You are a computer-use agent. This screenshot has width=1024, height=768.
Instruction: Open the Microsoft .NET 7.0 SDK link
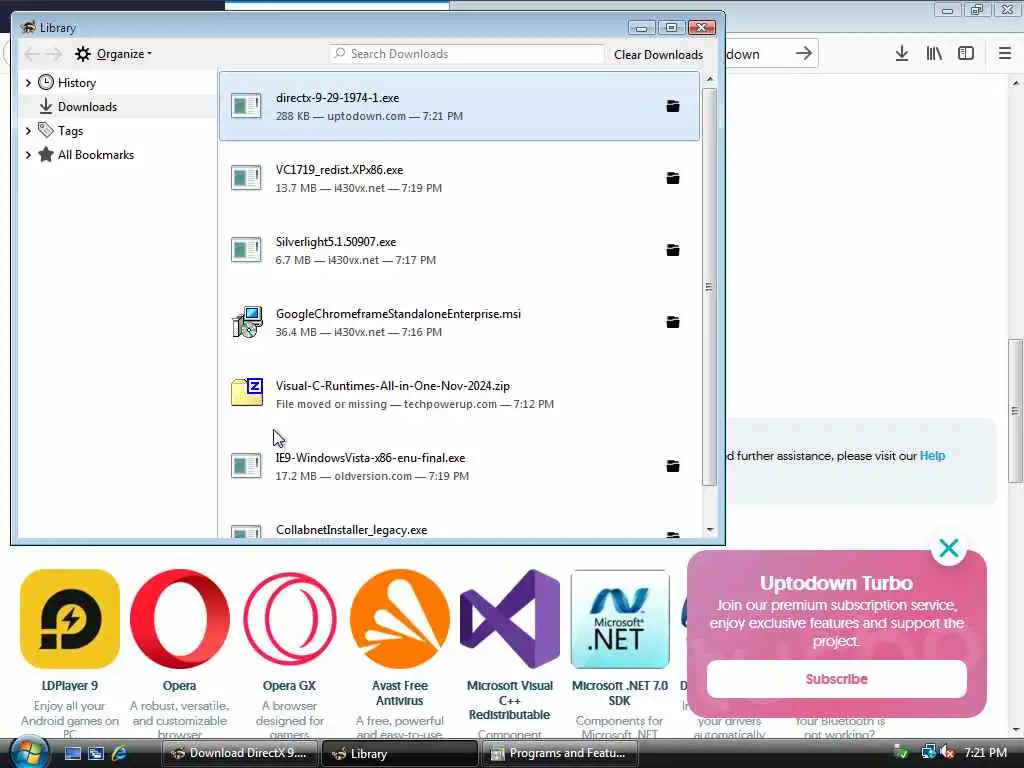620,693
